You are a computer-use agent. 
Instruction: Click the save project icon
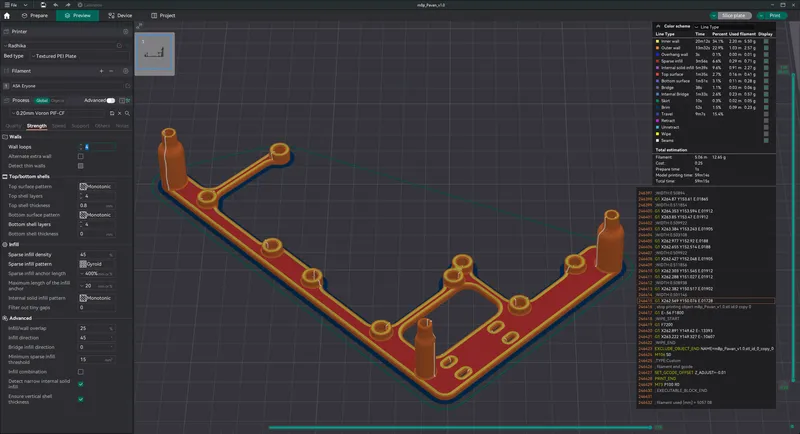[x=43, y=5]
